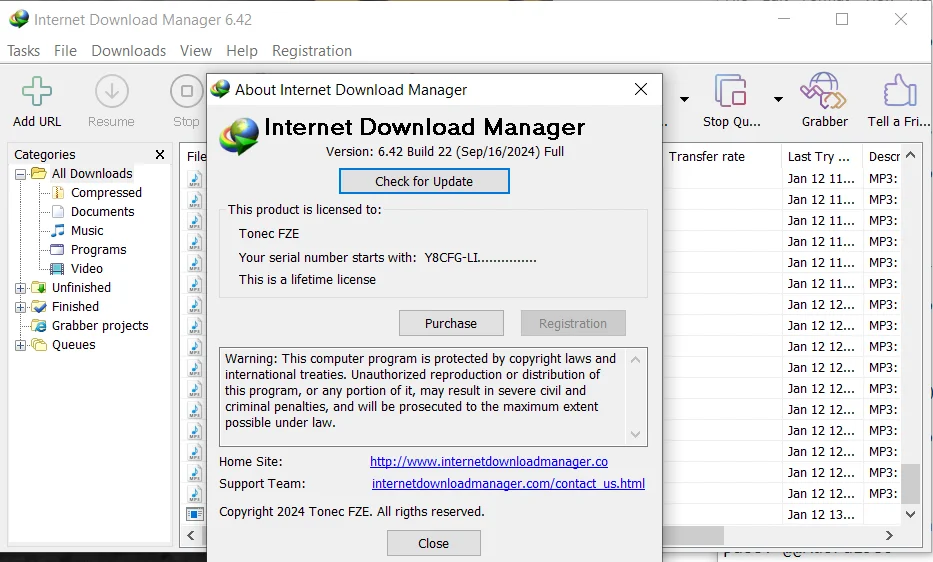This screenshot has height=562, width=933.
Task: Click the Version 6.42 Build 22 text
Action: tap(444, 152)
